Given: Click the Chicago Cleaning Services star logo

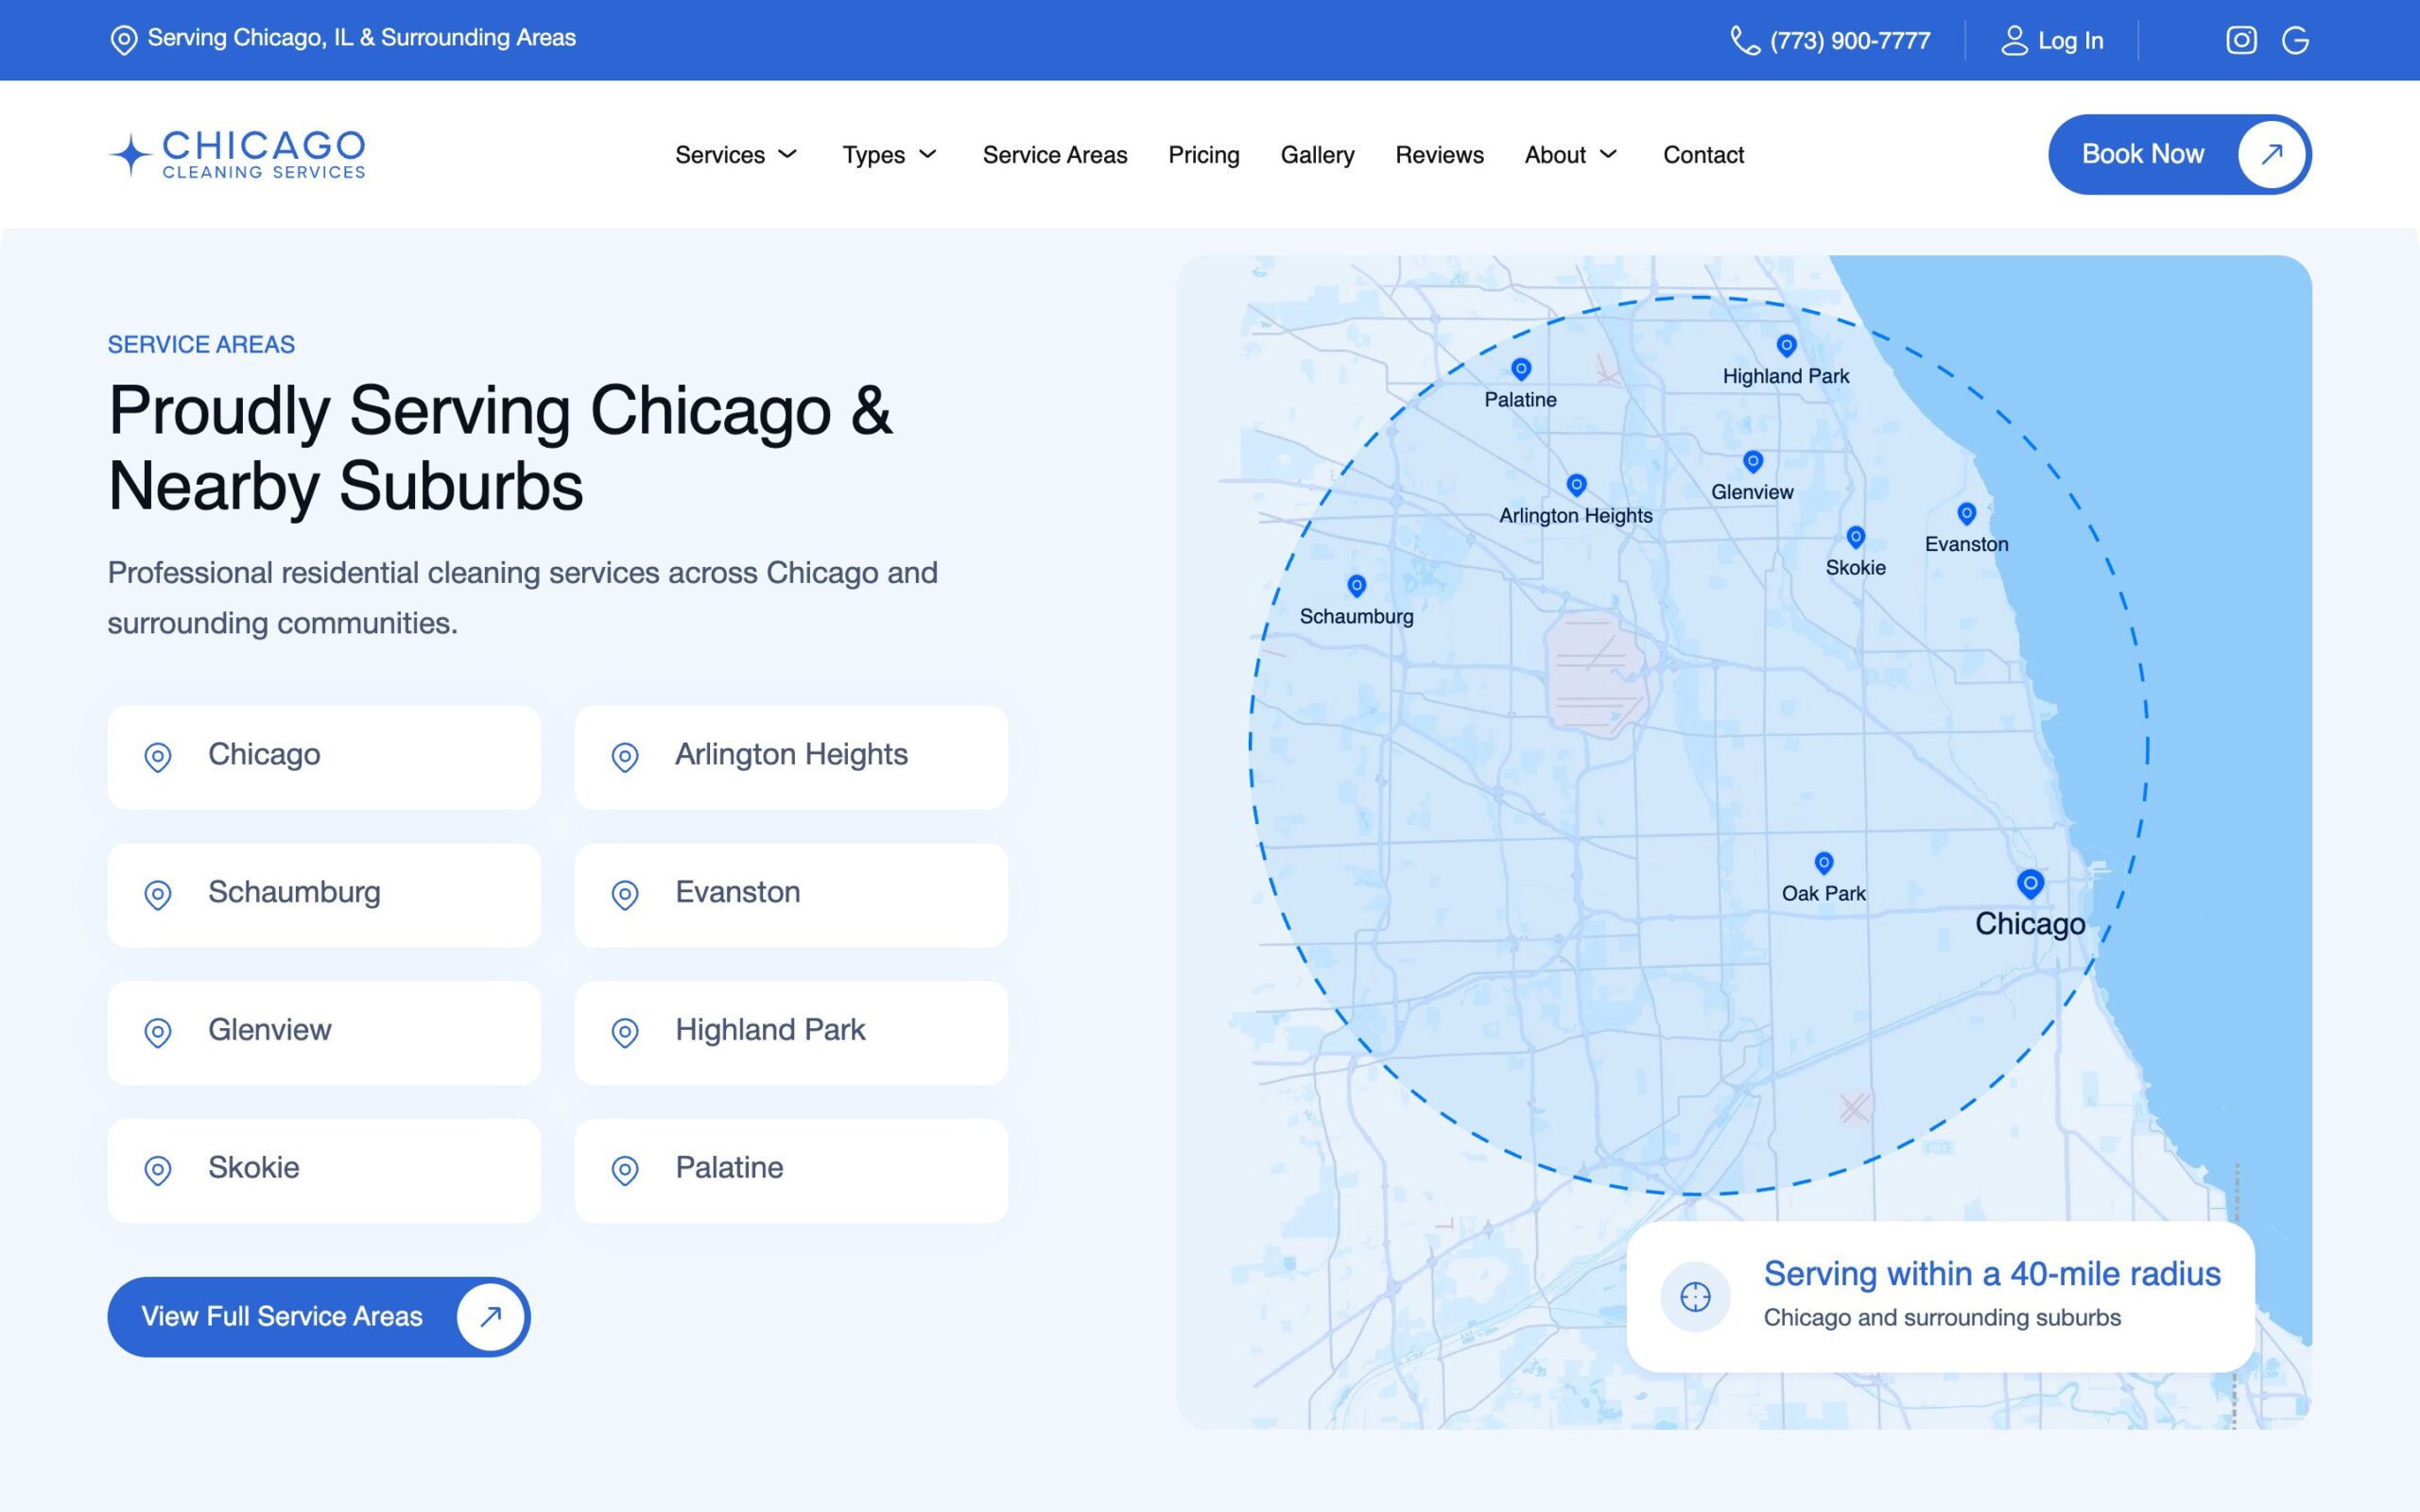Looking at the screenshot, I should coord(130,155).
